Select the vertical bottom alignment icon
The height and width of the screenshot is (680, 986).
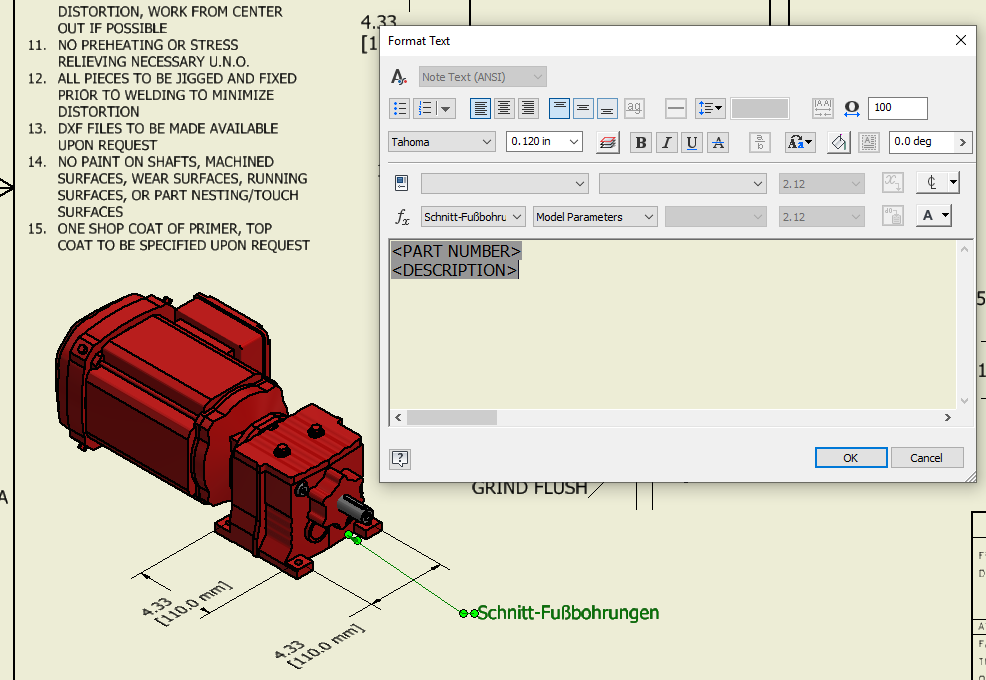click(606, 108)
